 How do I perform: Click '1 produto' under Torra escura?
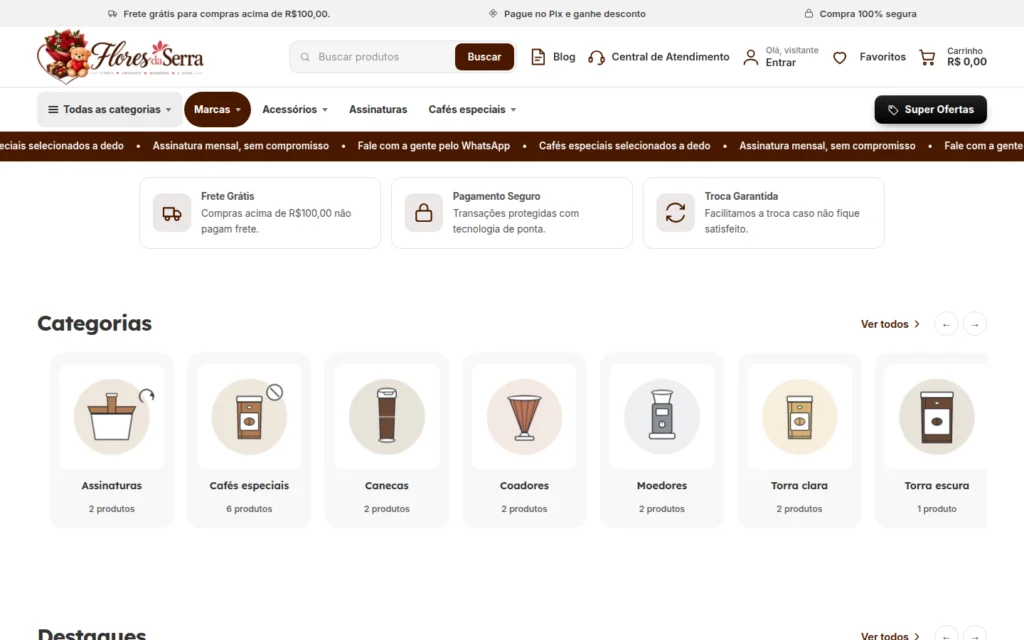coord(936,509)
